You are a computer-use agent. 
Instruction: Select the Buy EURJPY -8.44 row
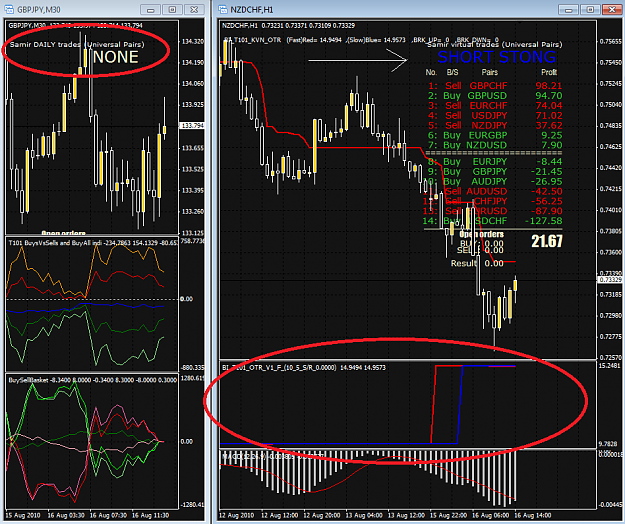(x=495, y=162)
